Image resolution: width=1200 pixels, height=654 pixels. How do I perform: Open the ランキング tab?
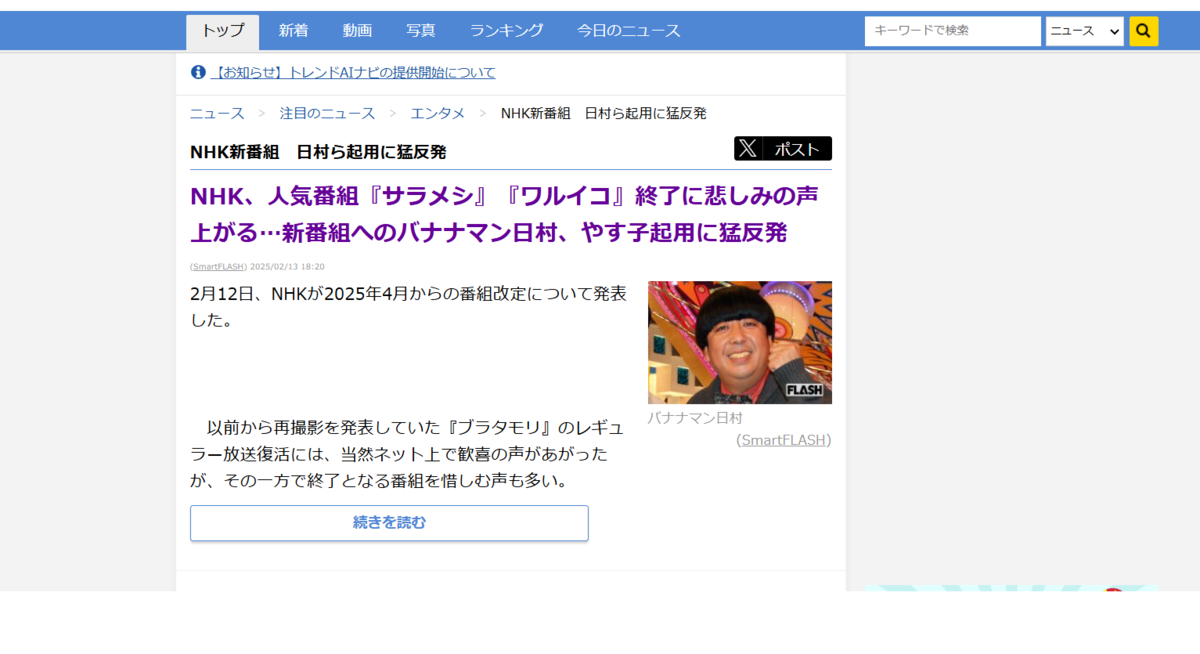(x=507, y=31)
